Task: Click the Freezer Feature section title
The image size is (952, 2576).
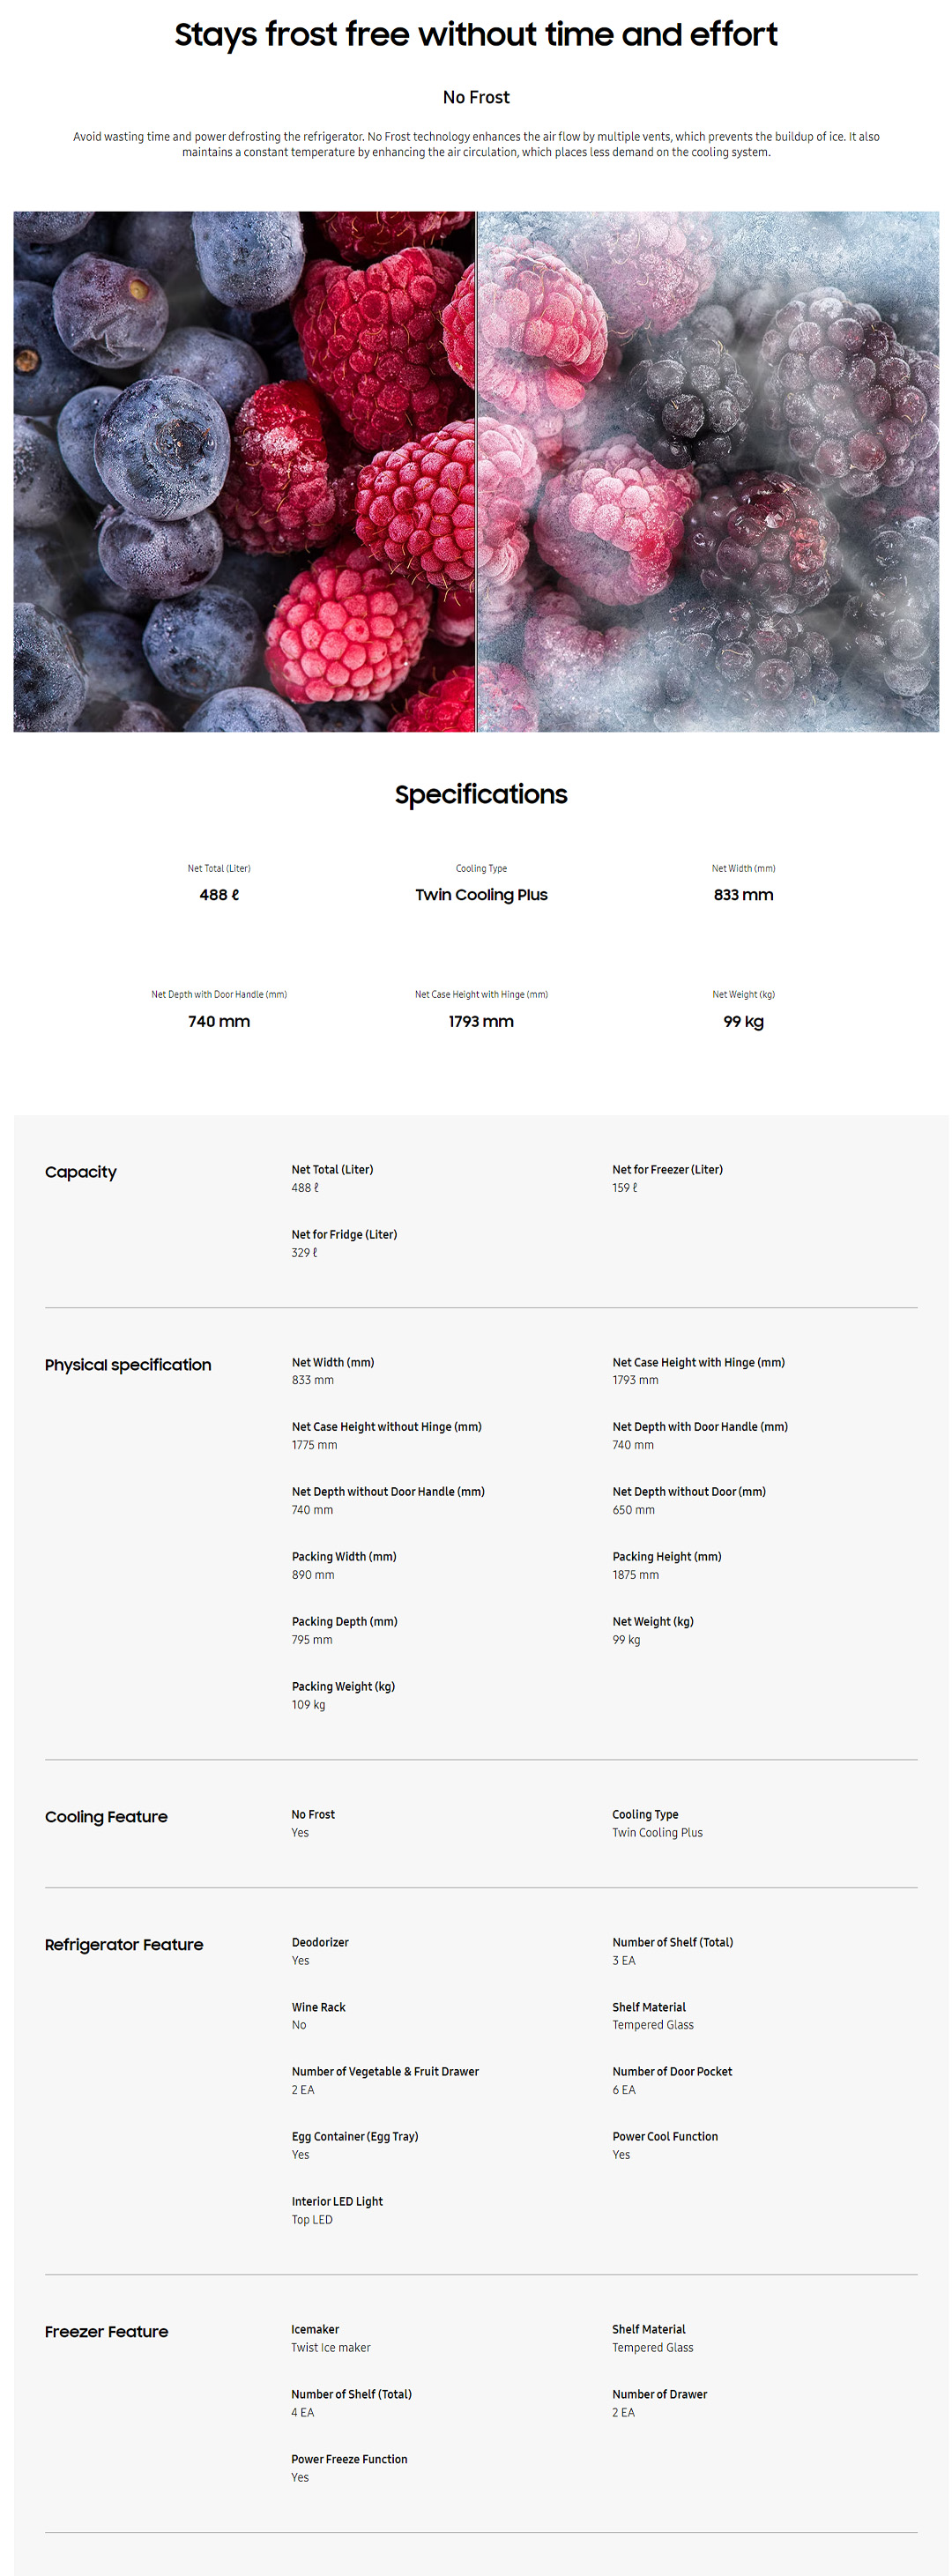Action: tap(106, 2332)
